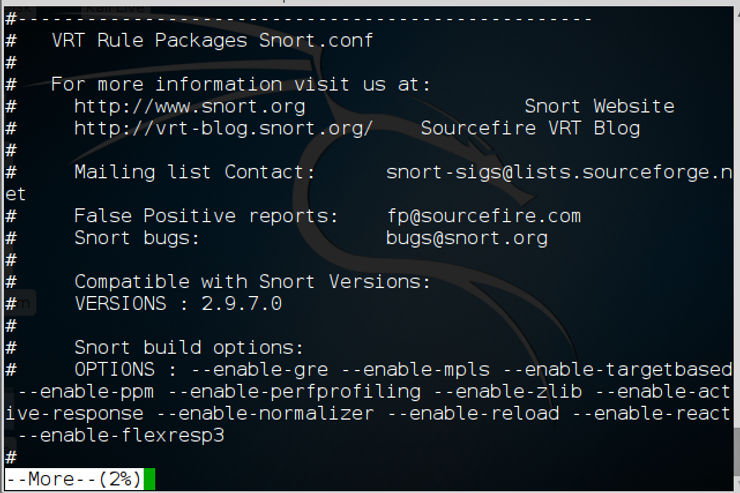Click the "Snort Website" label text
The height and width of the screenshot is (493, 740).
click(x=599, y=106)
